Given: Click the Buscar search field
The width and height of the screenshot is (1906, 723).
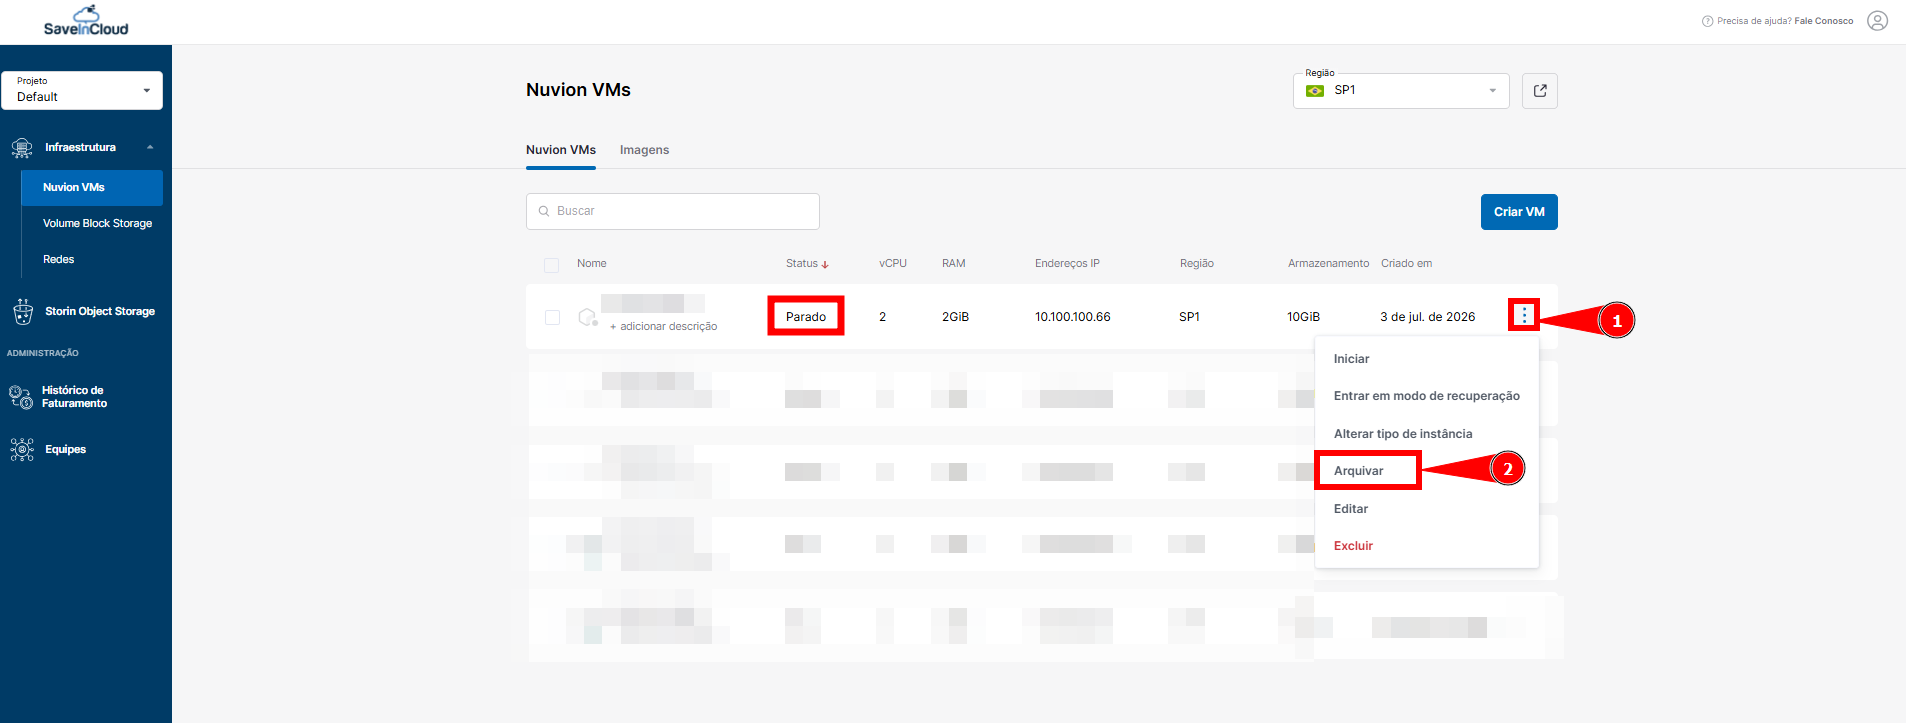Looking at the screenshot, I should coord(673,212).
